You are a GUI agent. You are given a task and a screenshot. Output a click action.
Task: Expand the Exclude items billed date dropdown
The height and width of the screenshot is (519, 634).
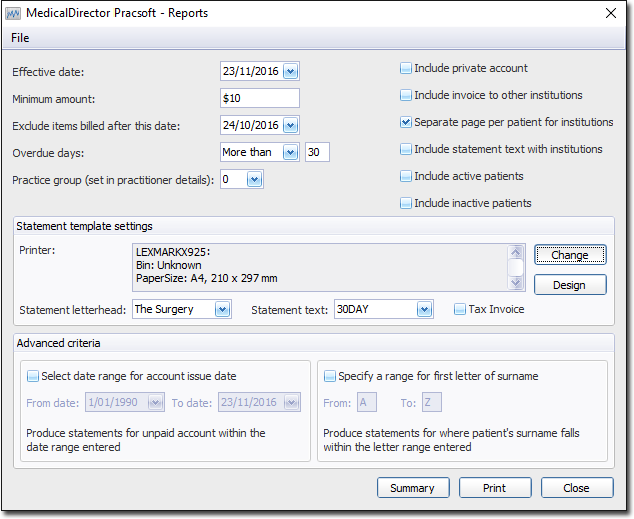click(290, 125)
